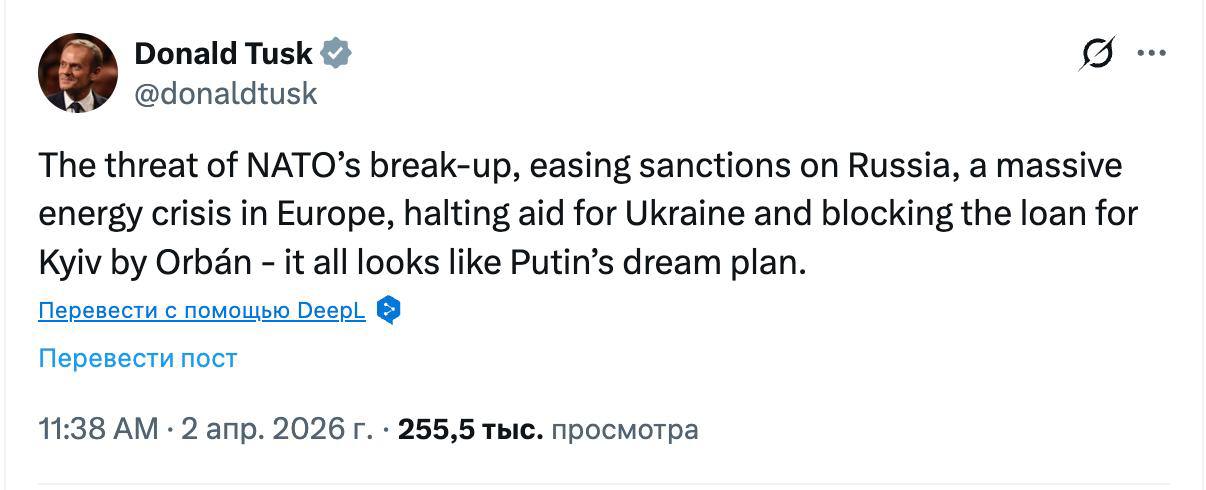Screen dimensions: 1206x490
Task: Click the "просмотра" views label
Action: [x=625, y=430]
